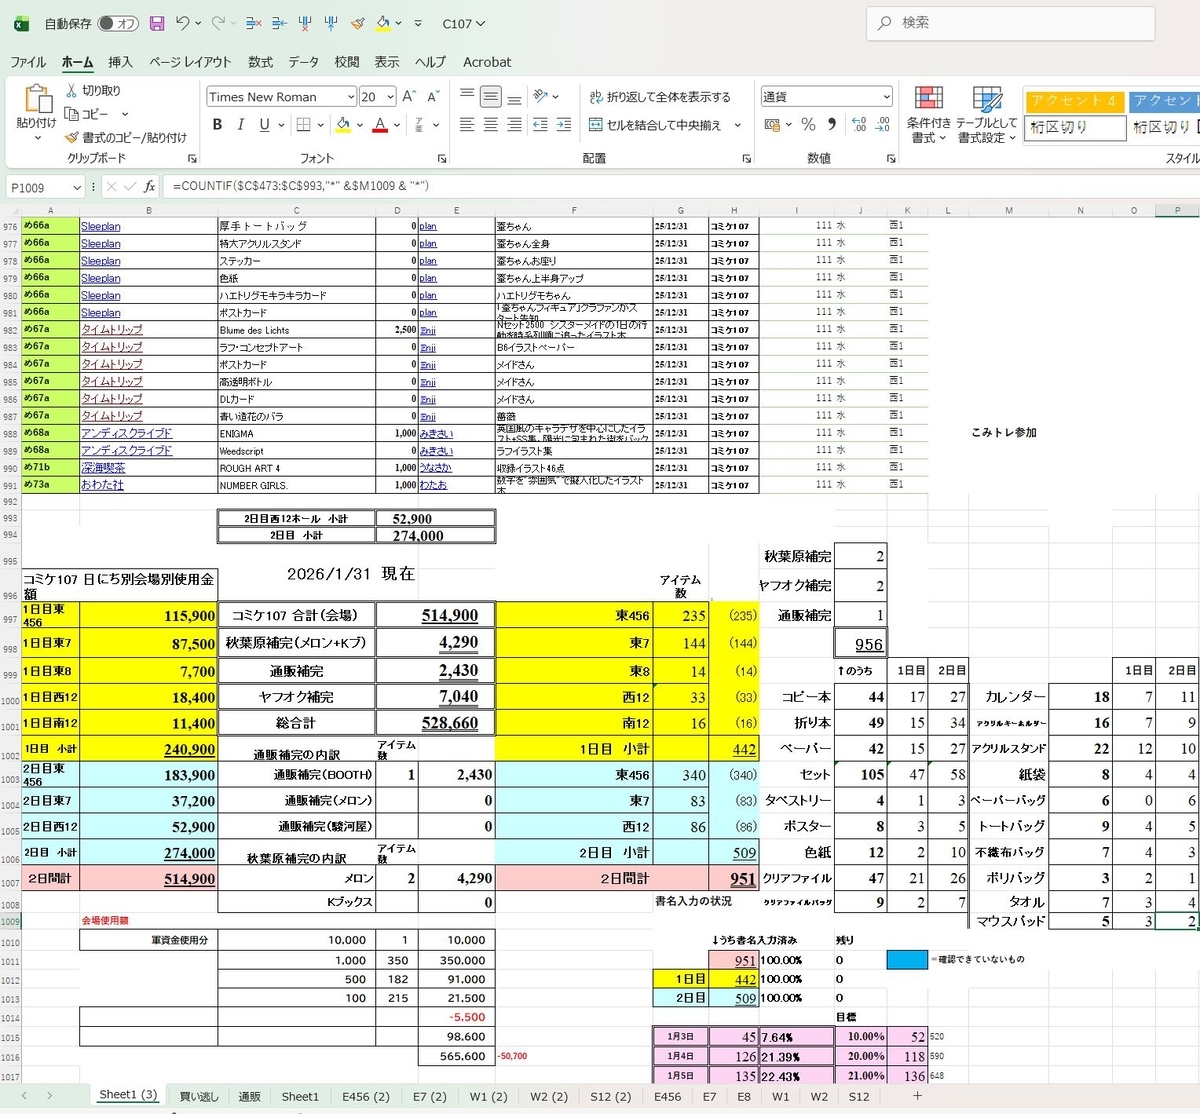This screenshot has width=1200, height=1114.
Task: Apply percent style
Action: 808,125
